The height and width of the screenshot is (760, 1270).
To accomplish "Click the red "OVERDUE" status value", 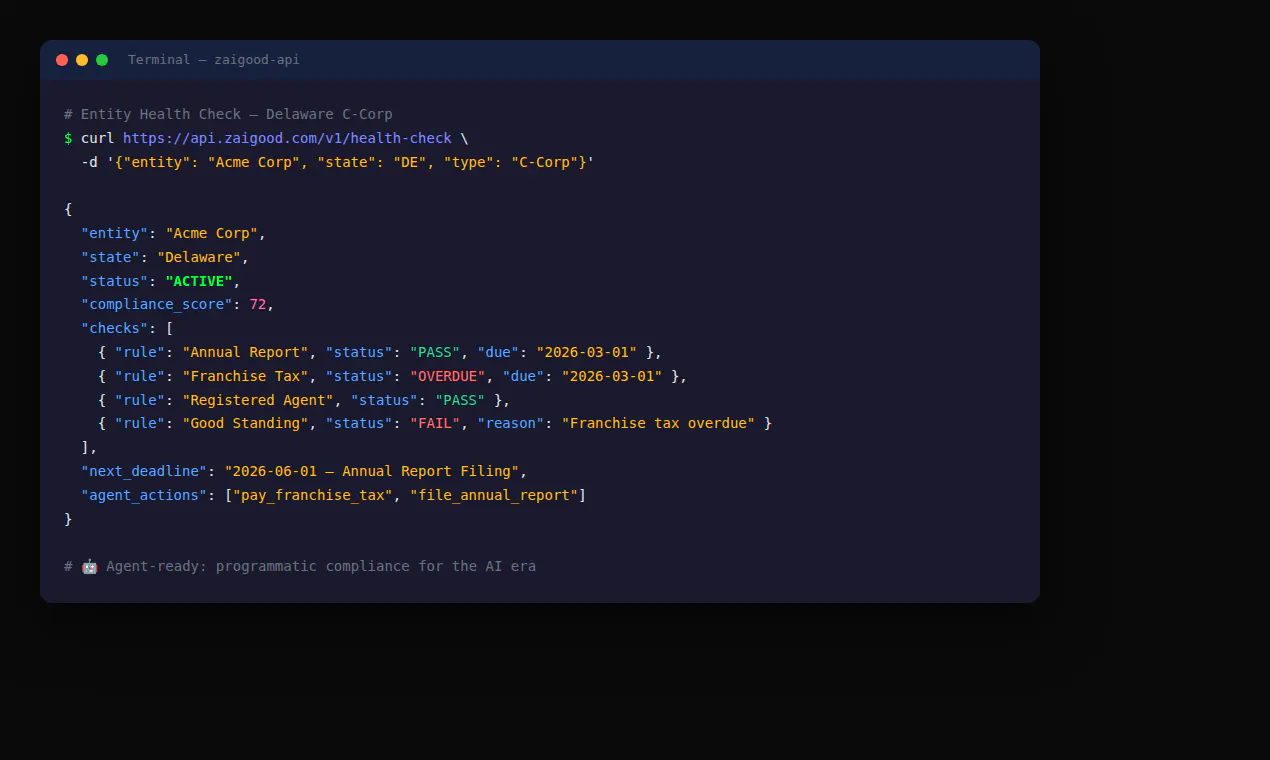I will pyautogui.click(x=447, y=376).
